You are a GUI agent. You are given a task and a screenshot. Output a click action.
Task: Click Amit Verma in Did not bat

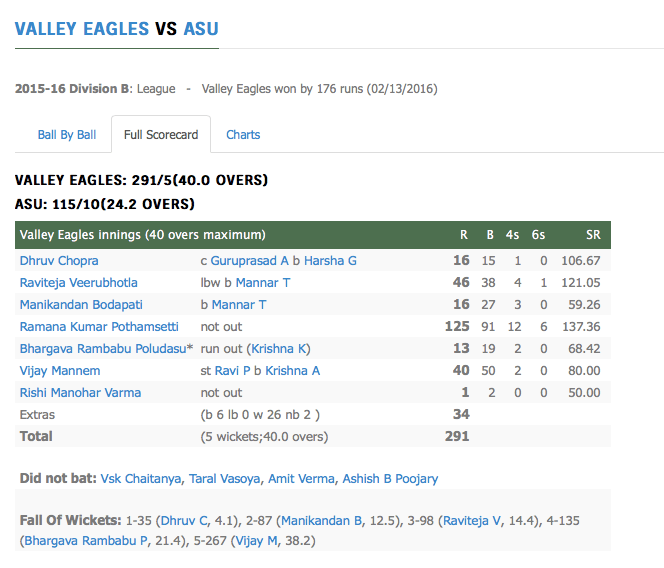(301, 479)
